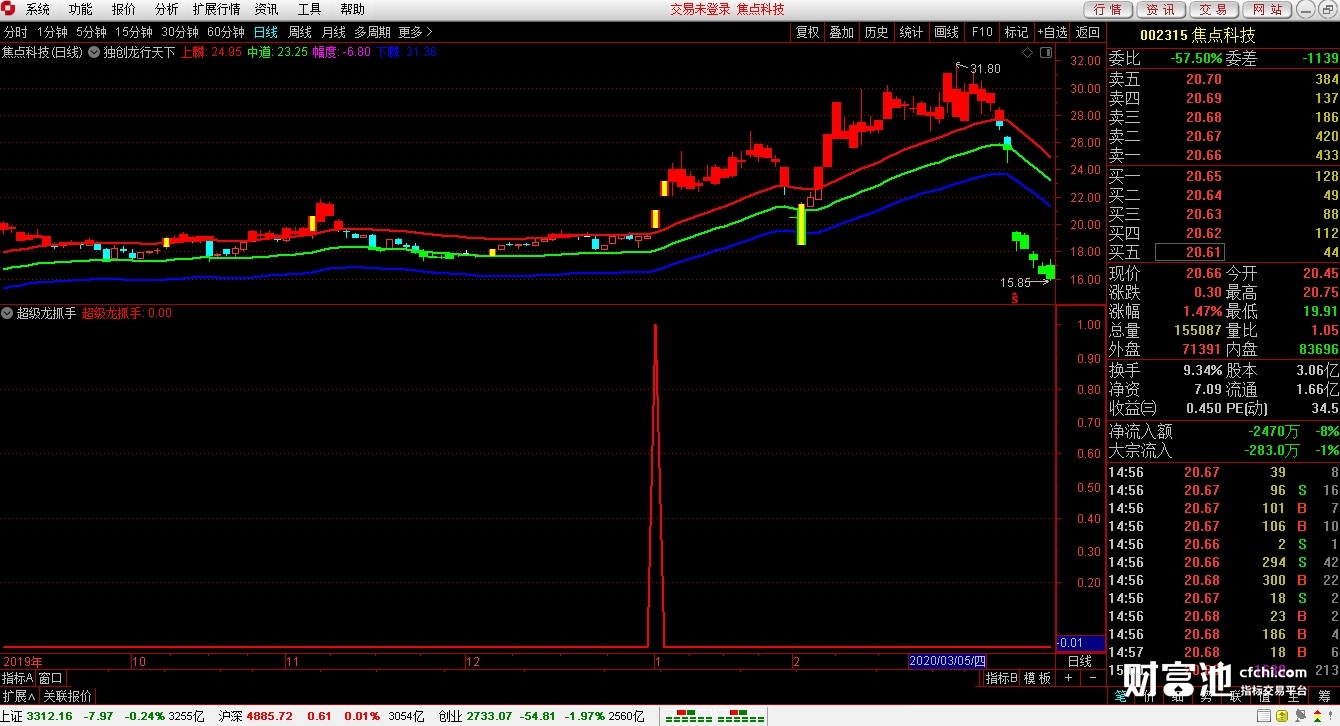Open the 扩展行情 menu
1340x726 pixels.
pos(215,9)
